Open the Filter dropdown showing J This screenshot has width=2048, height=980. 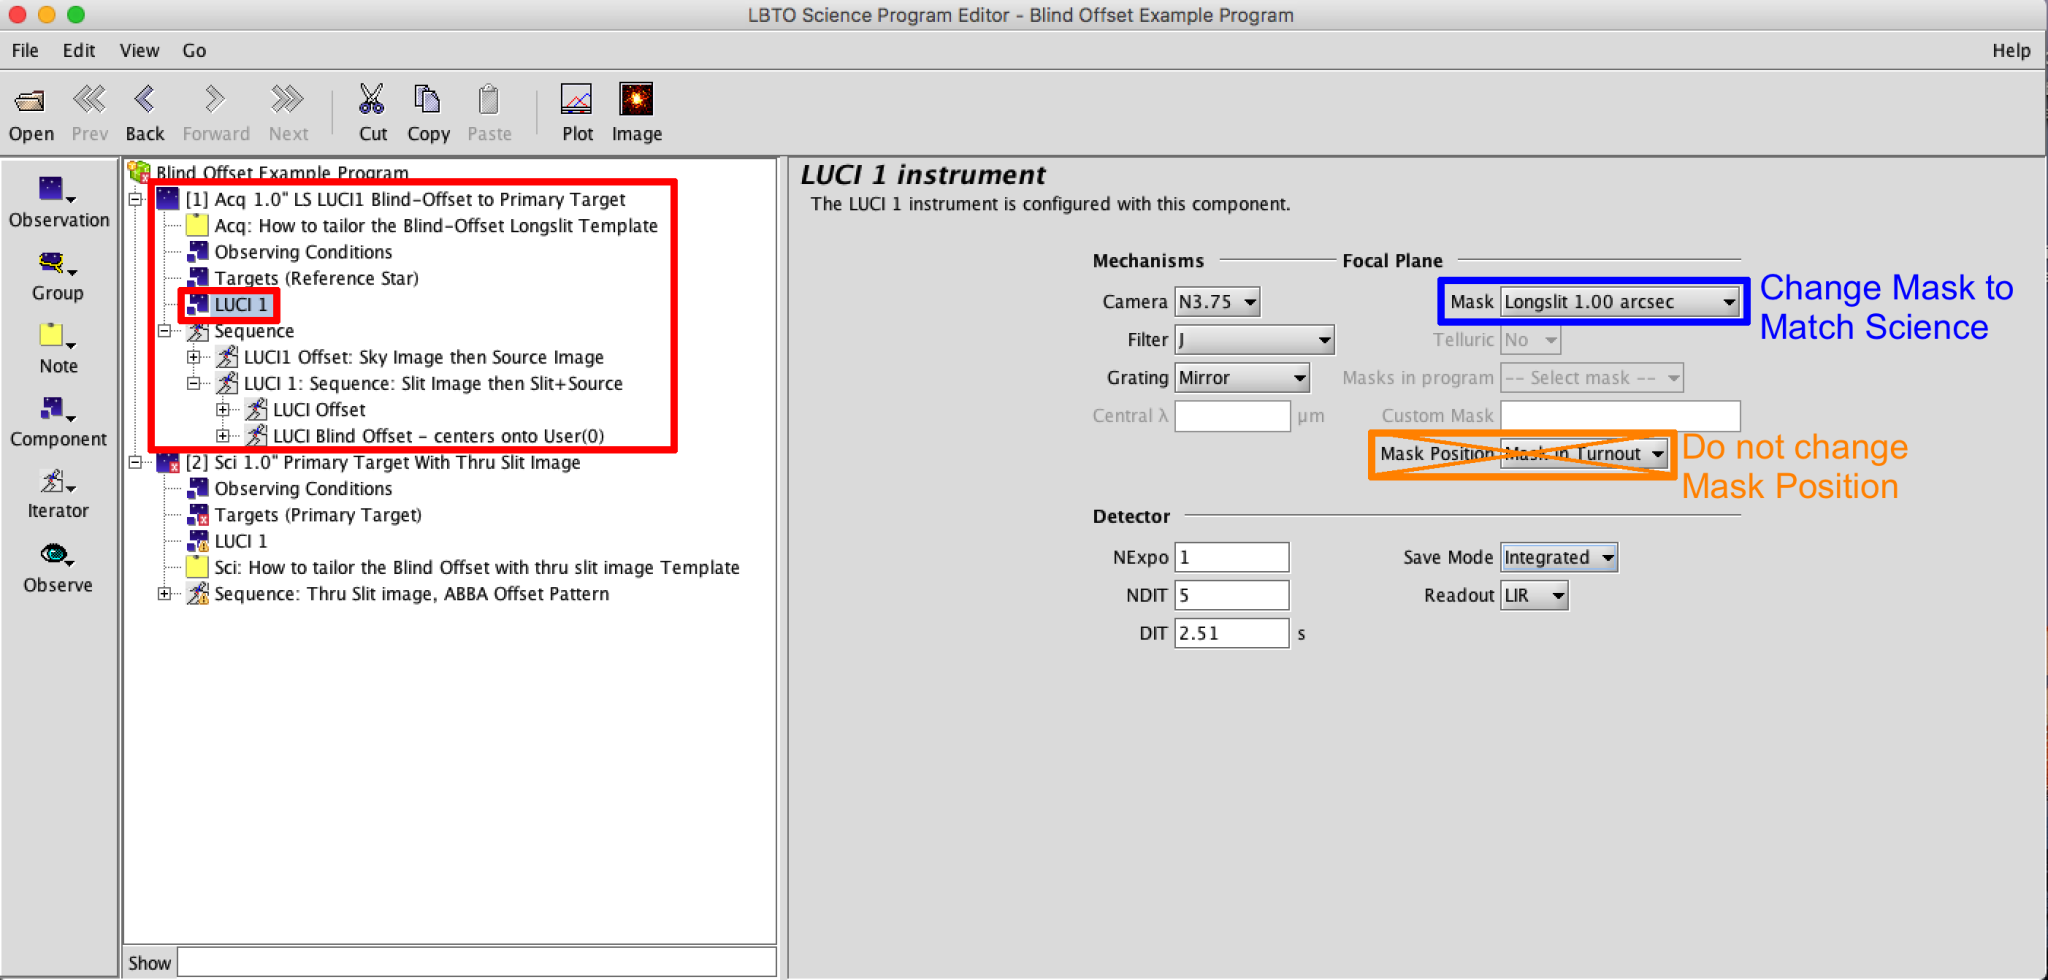(x=1254, y=340)
